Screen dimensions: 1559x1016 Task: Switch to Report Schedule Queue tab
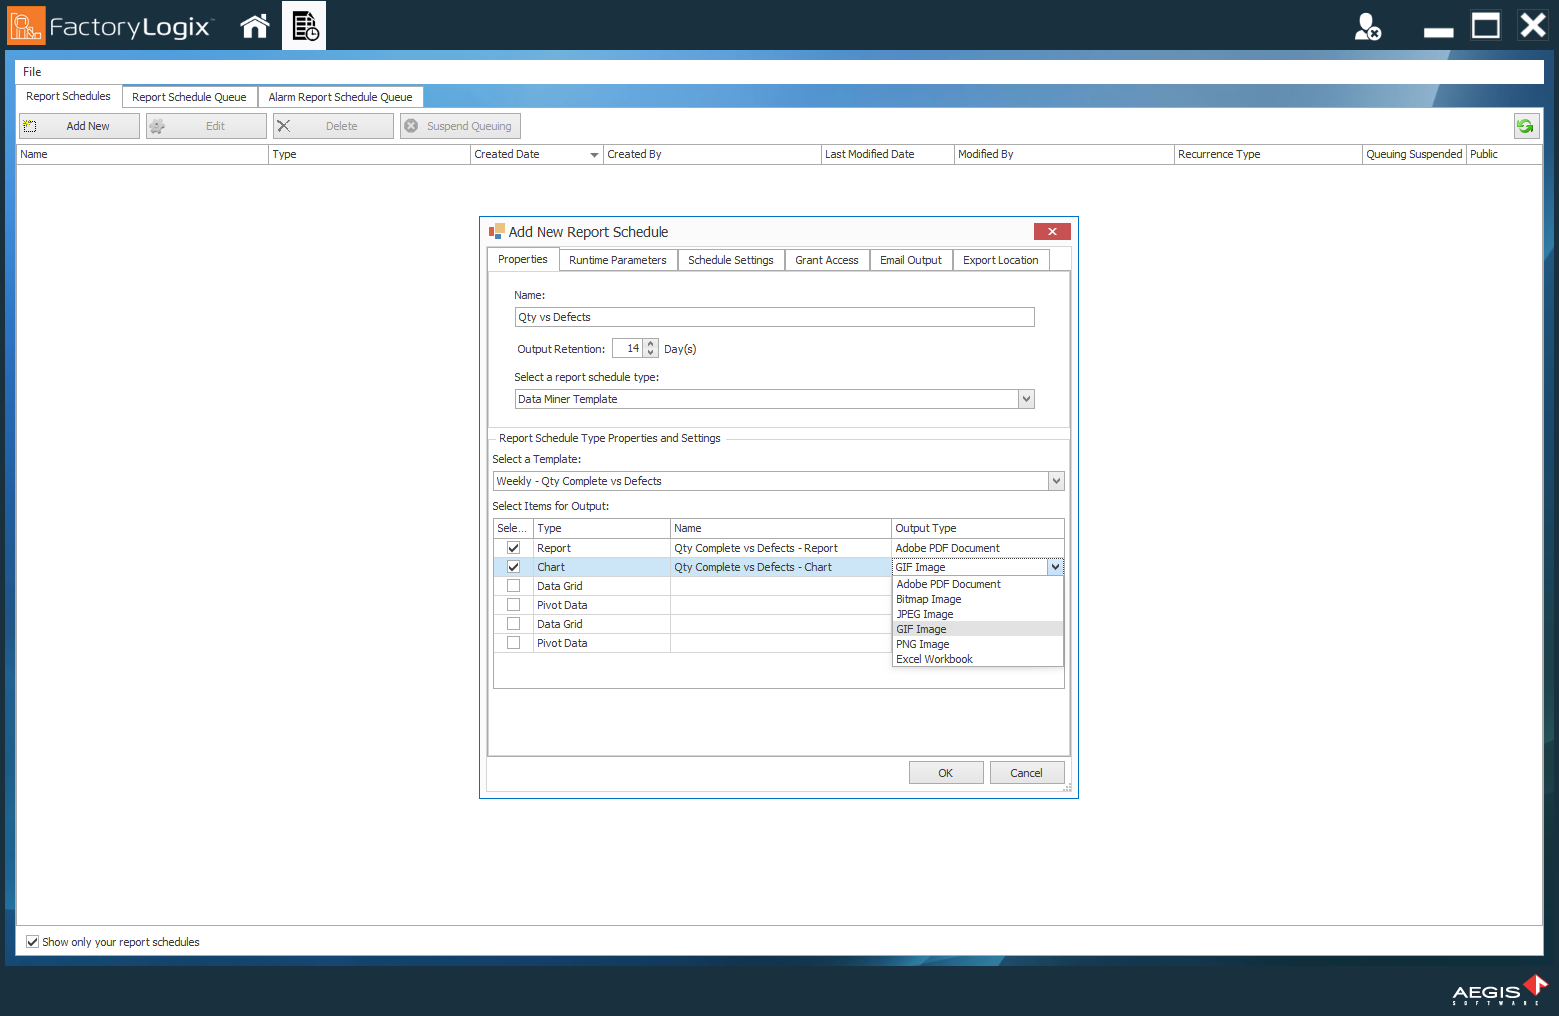point(189,97)
